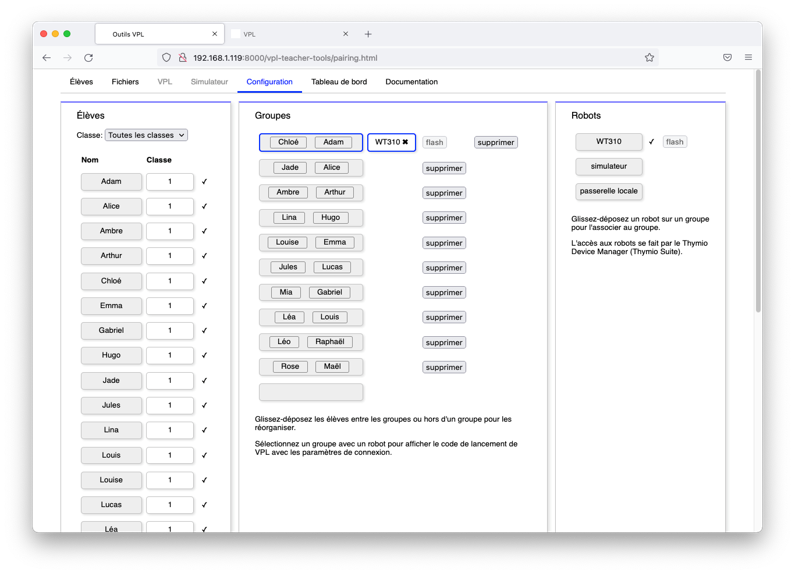Viewport: 795px width, 574px height.
Task: Click flash button in the Robots panel
Action: coord(674,142)
